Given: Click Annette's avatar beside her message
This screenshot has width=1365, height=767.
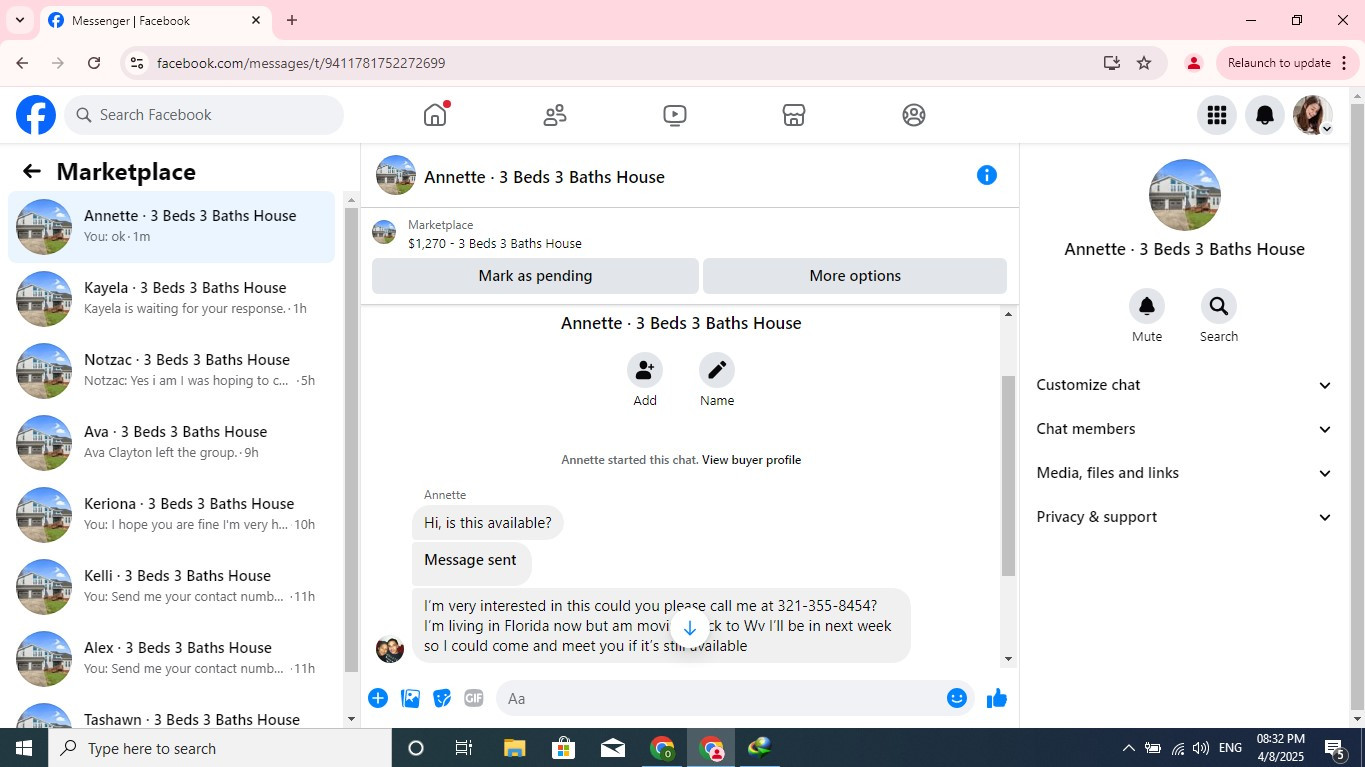Looking at the screenshot, I should (389, 649).
